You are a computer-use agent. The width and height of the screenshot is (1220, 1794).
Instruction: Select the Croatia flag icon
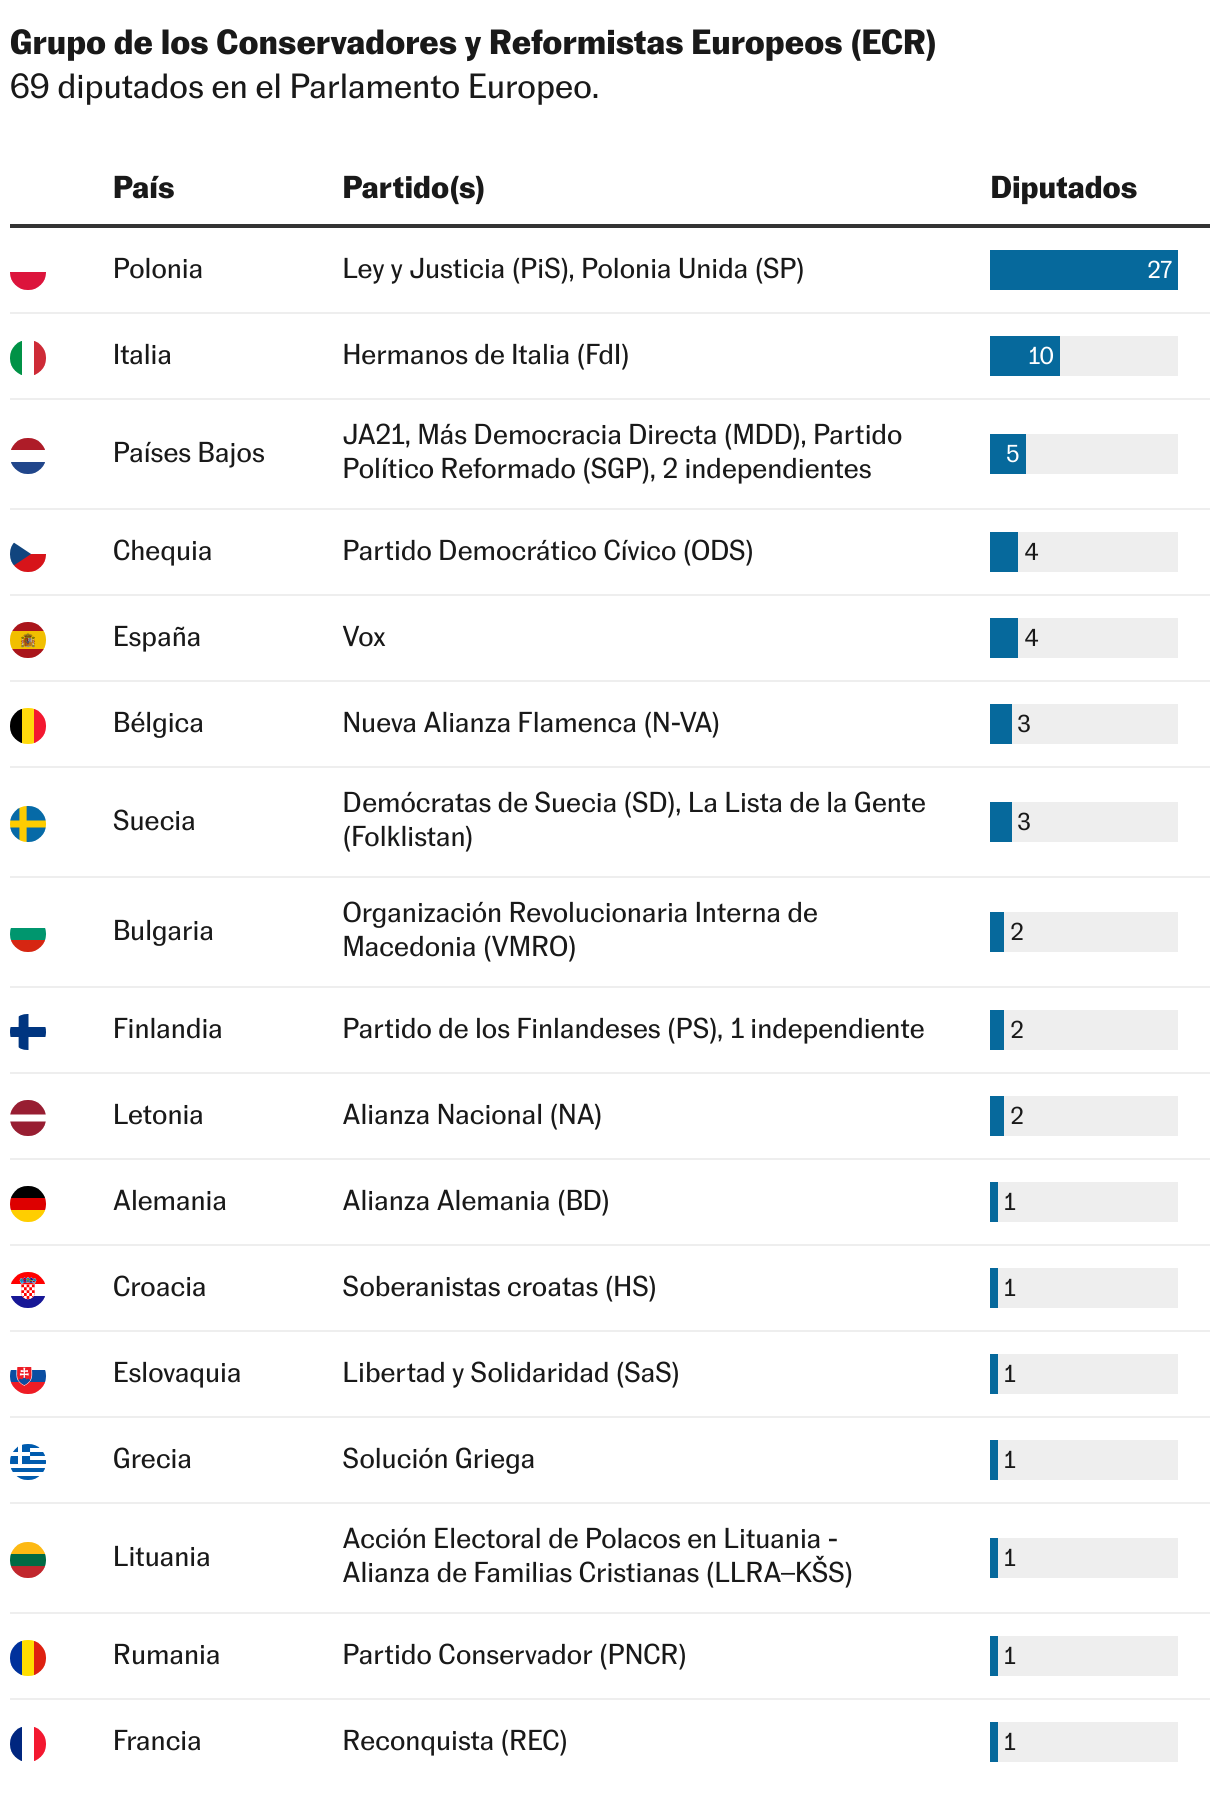tap(28, 1289)
